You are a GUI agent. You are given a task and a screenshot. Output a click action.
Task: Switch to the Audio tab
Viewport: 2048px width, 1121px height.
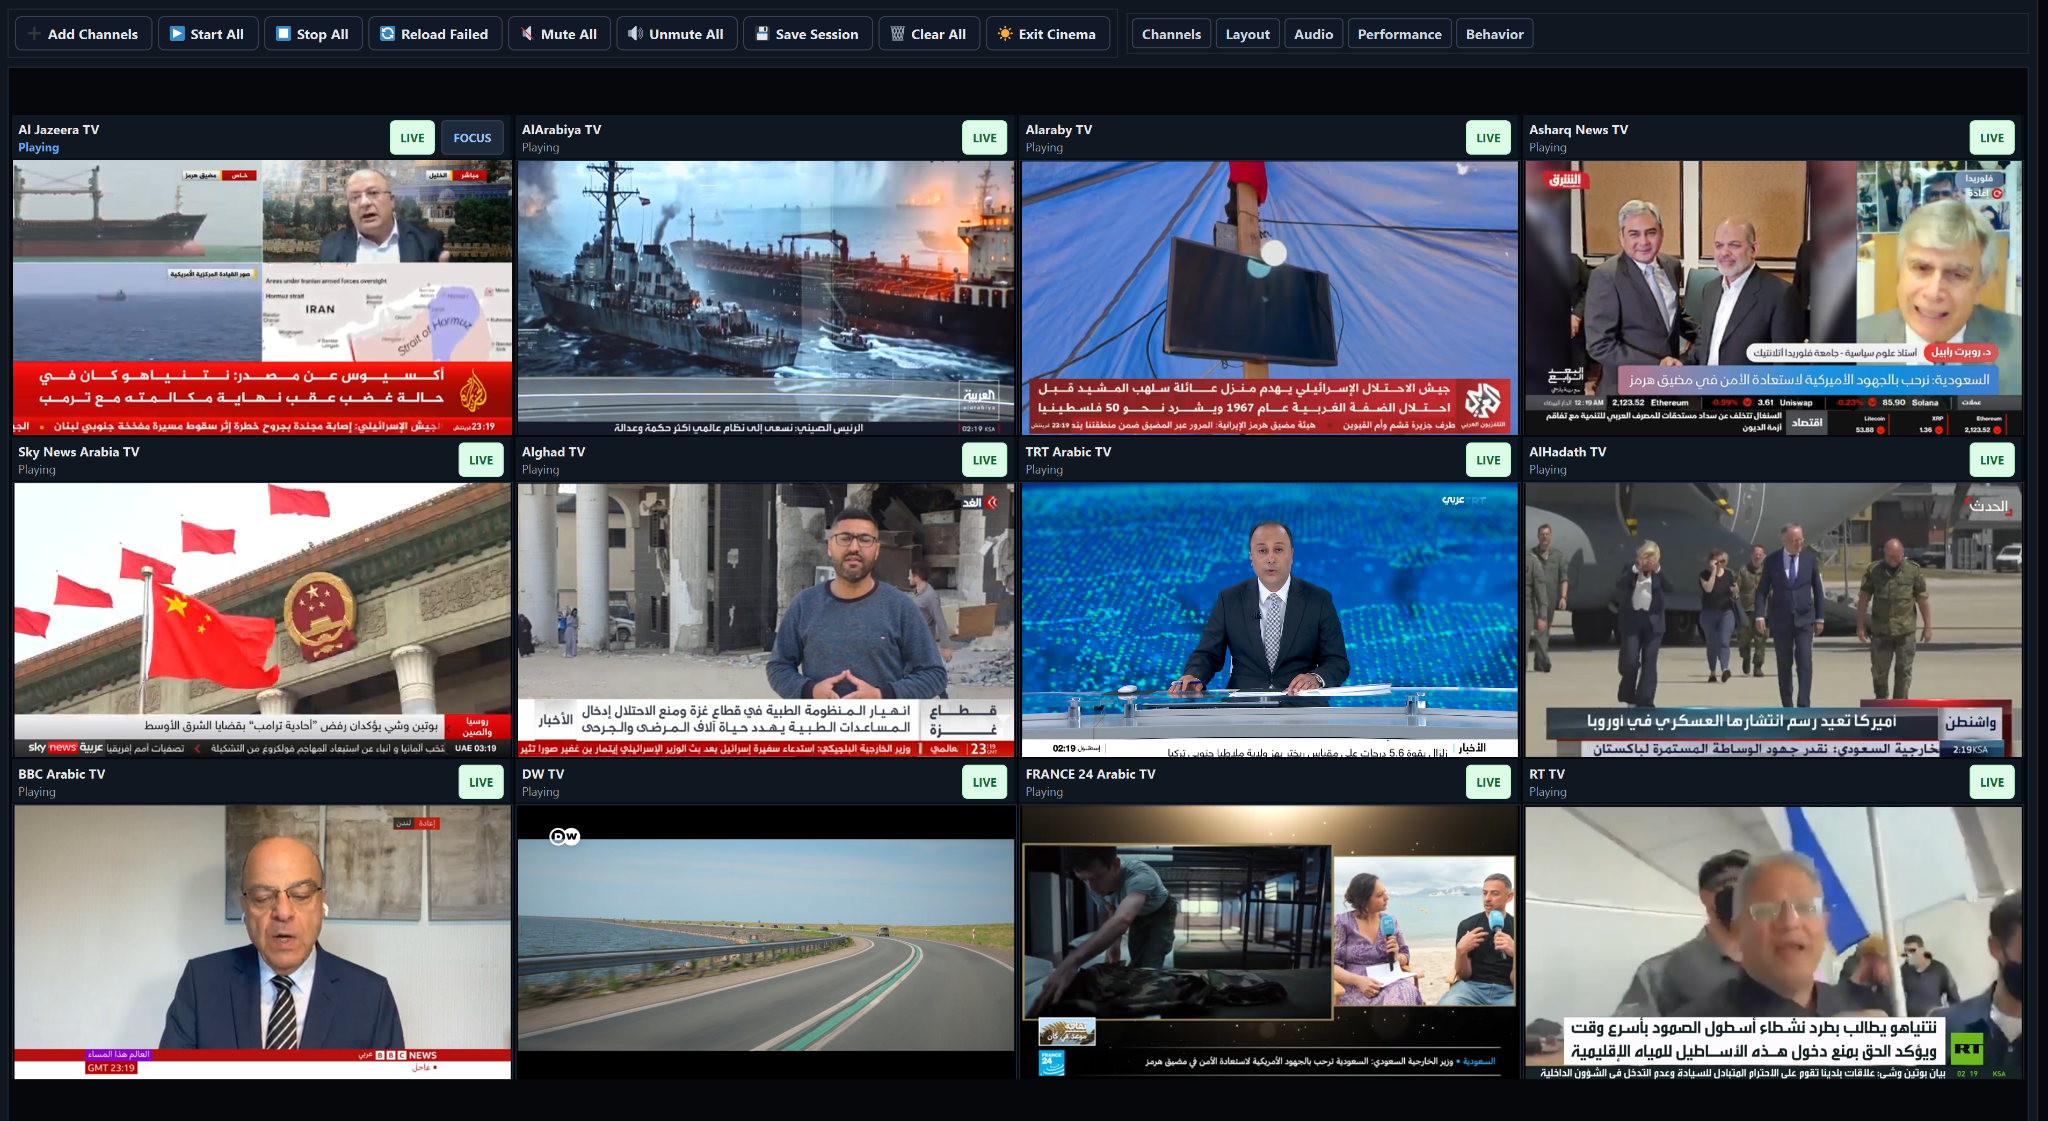pyautogui.click(x=1313, y=34)
